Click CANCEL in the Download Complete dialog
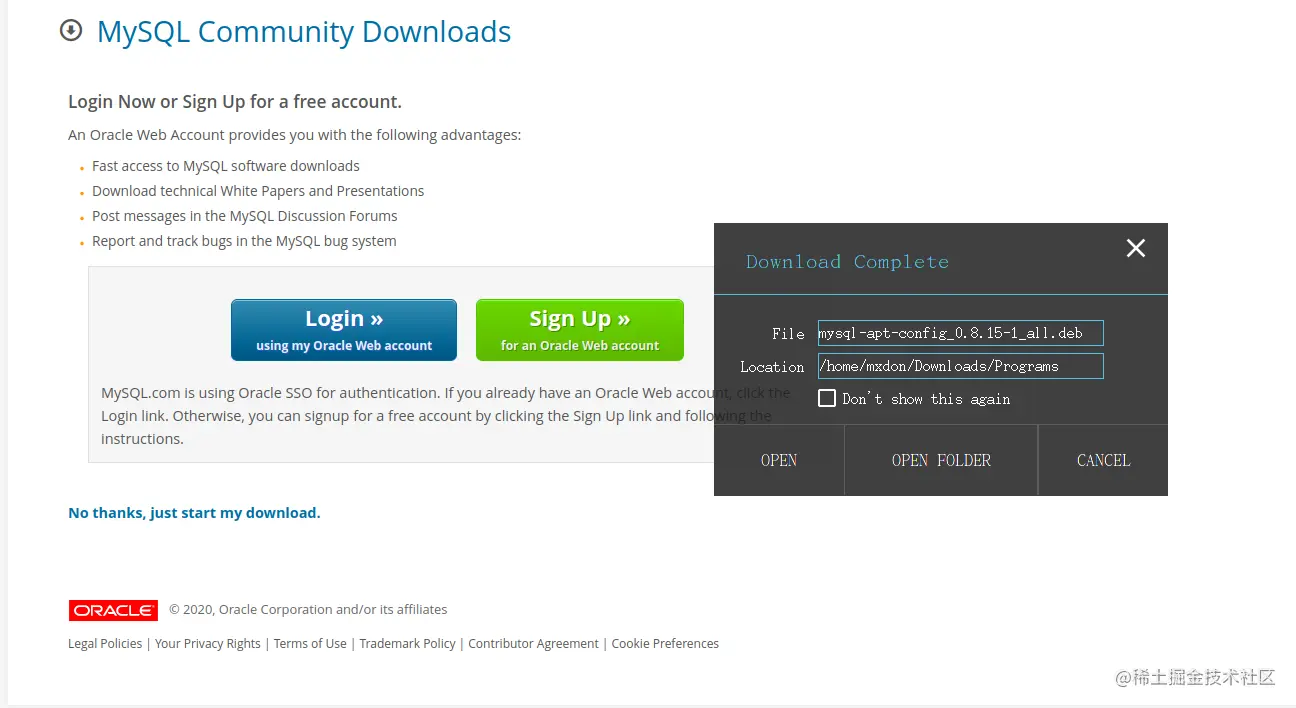The image size is (1296, 708). click(x=1103, y=460)
